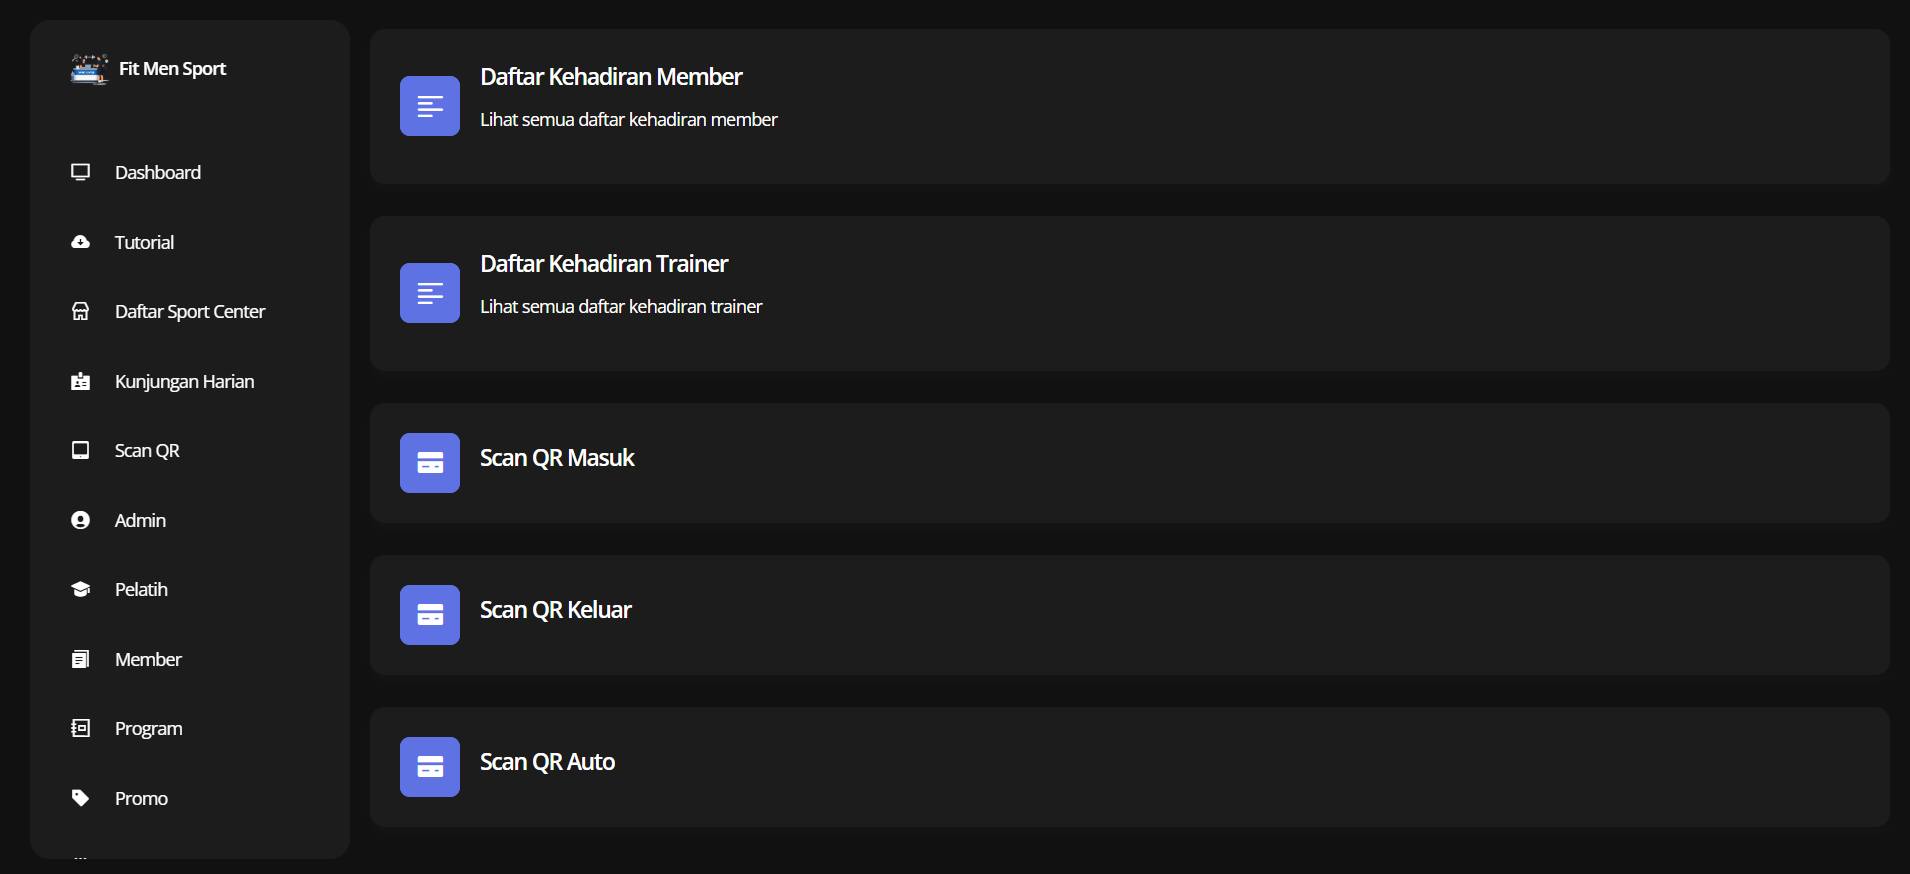The height and width of the screenshot is (874, 1910).
Task: Click the Daftar Sport Center store icon
Action: tap(81, 312)
